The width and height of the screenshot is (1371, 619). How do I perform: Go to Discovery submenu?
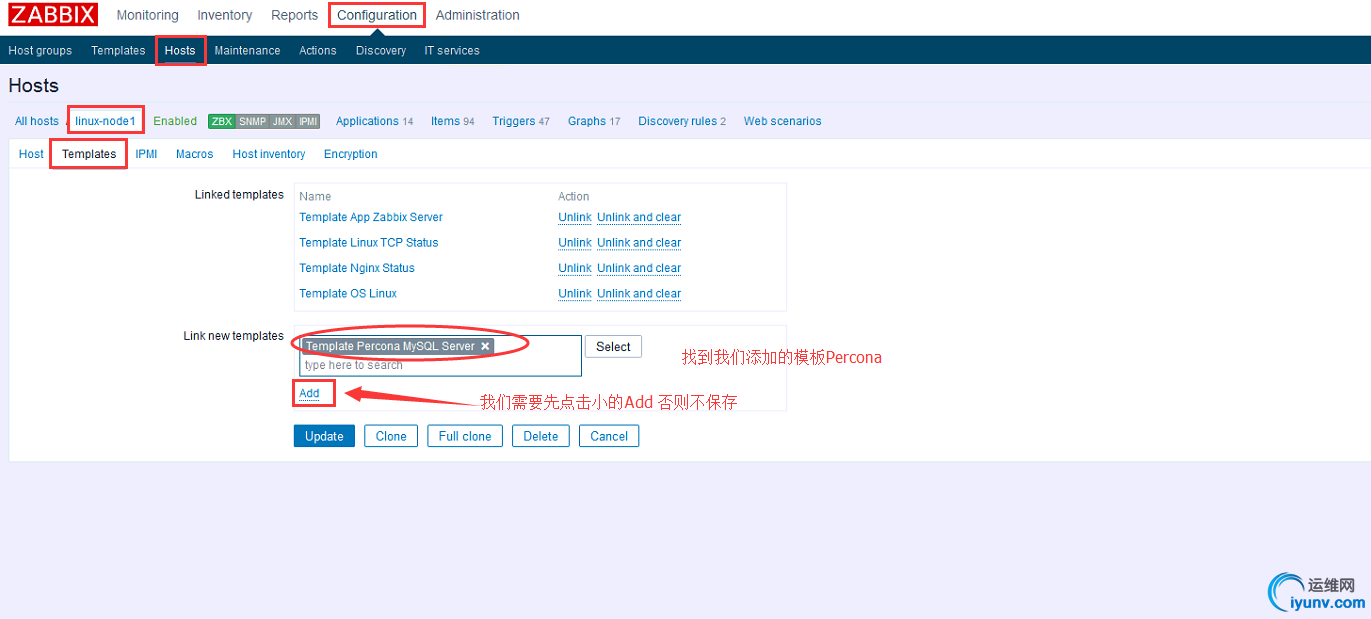click(381, 50)
